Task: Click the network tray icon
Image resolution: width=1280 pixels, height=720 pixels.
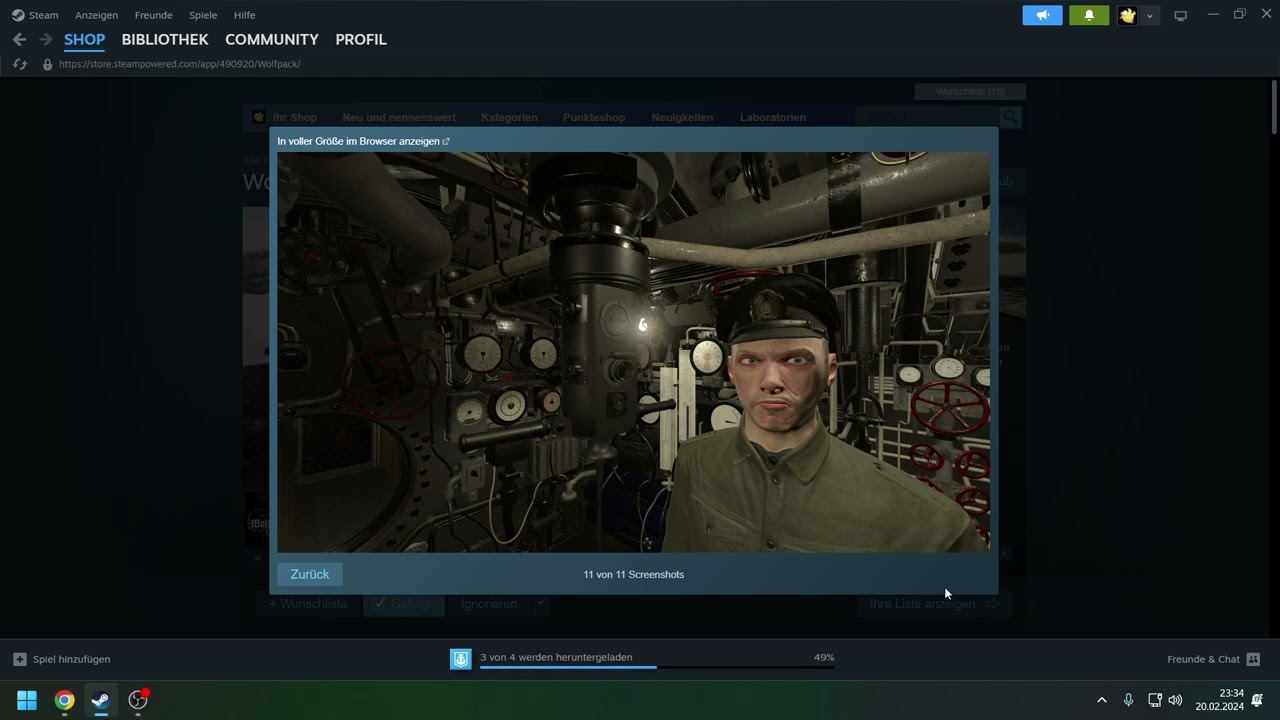Action: 1154,700
